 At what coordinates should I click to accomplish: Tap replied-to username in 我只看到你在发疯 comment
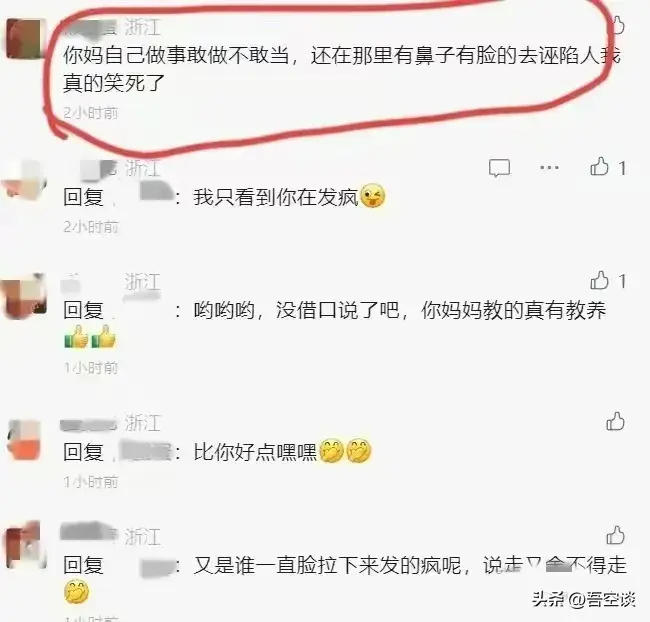pos(156,192)
